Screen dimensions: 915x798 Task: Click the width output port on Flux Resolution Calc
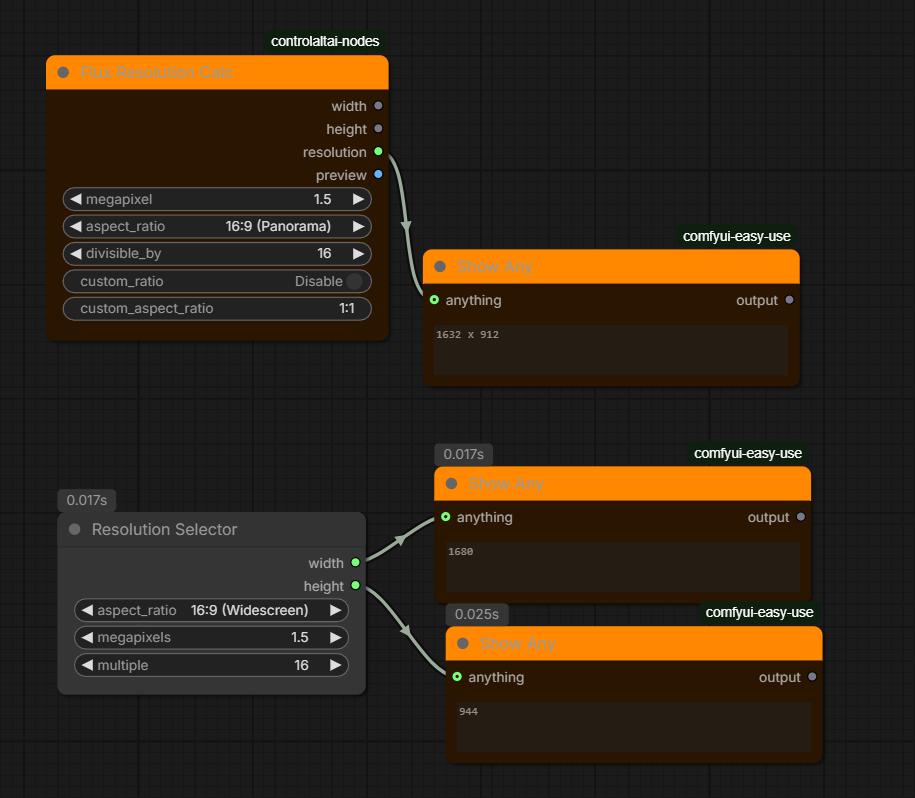point(378,106)
